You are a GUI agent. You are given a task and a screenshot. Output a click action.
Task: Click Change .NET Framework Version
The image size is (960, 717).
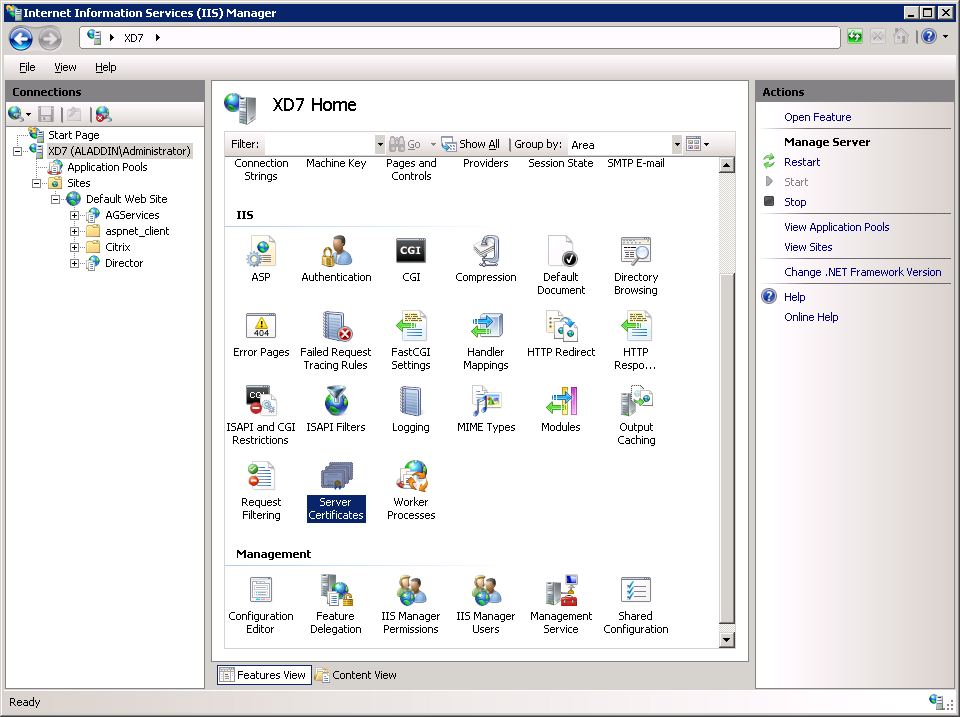(863, 272)
